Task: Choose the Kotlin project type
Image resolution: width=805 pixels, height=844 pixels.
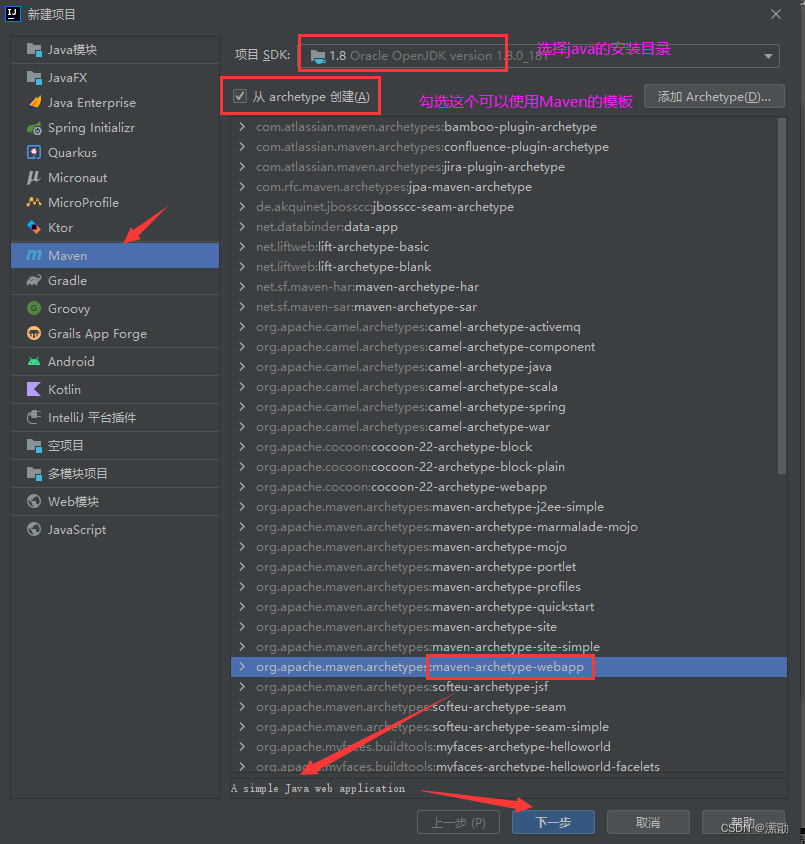Action: coord(115,389)
